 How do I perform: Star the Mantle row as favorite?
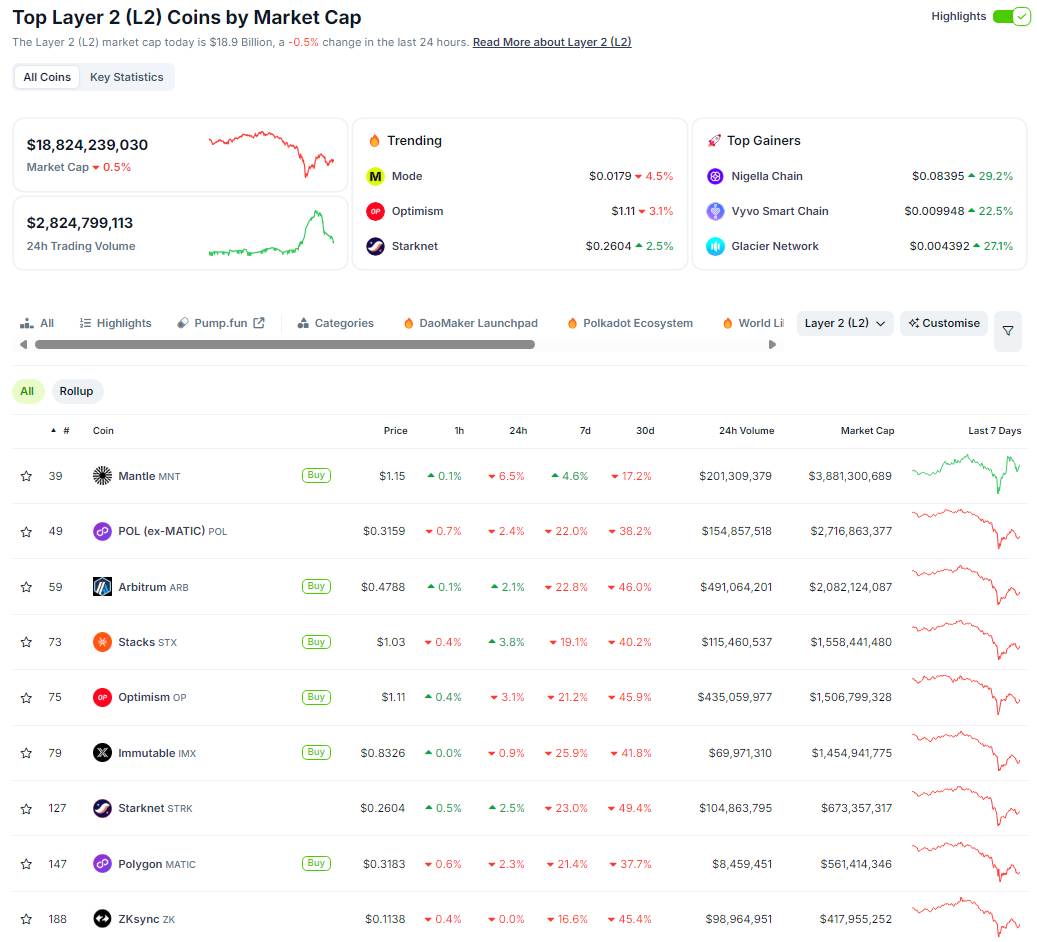(x=26, y=476)
